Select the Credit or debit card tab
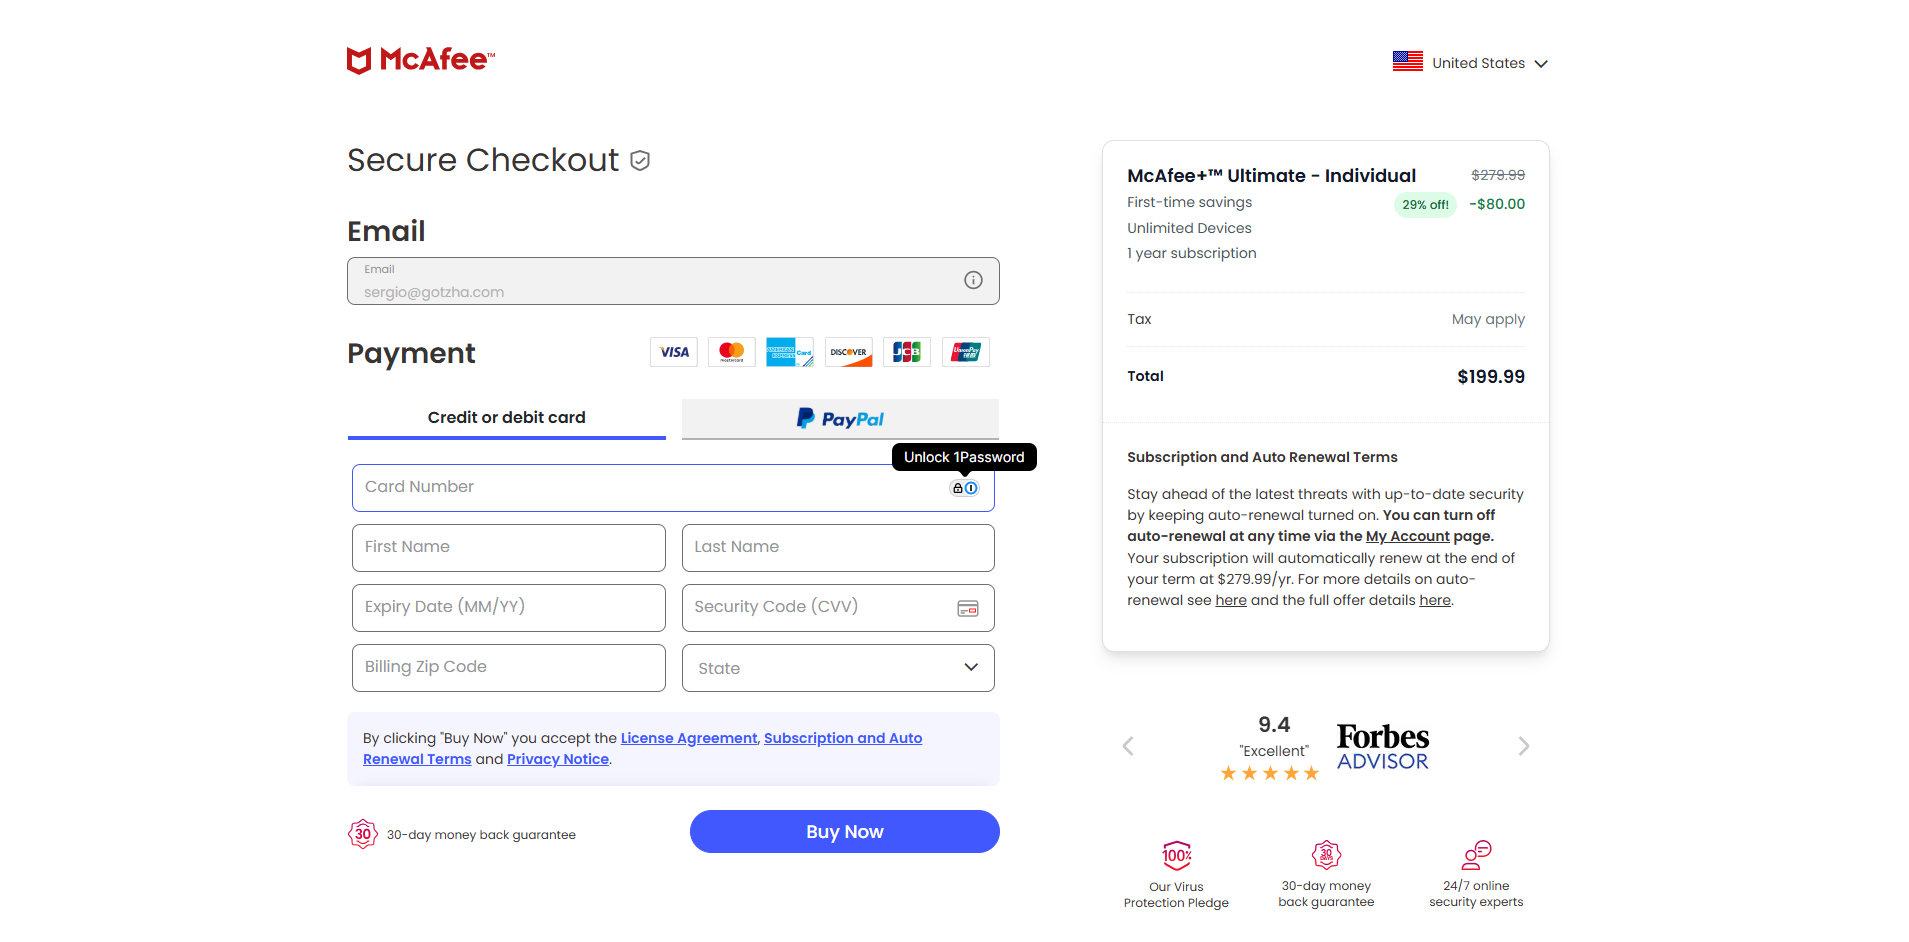Viewport: 1909px width, 942px height. (507, 418)
